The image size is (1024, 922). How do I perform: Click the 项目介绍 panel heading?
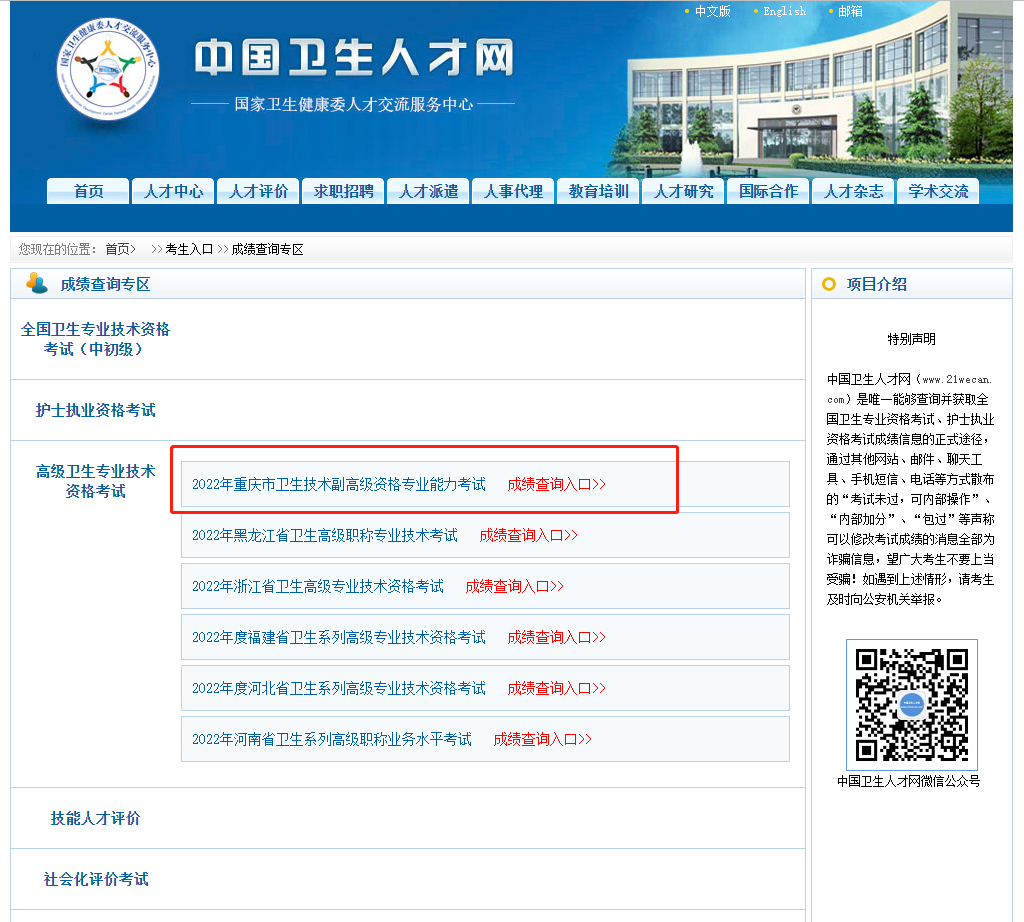coord(876,284)
